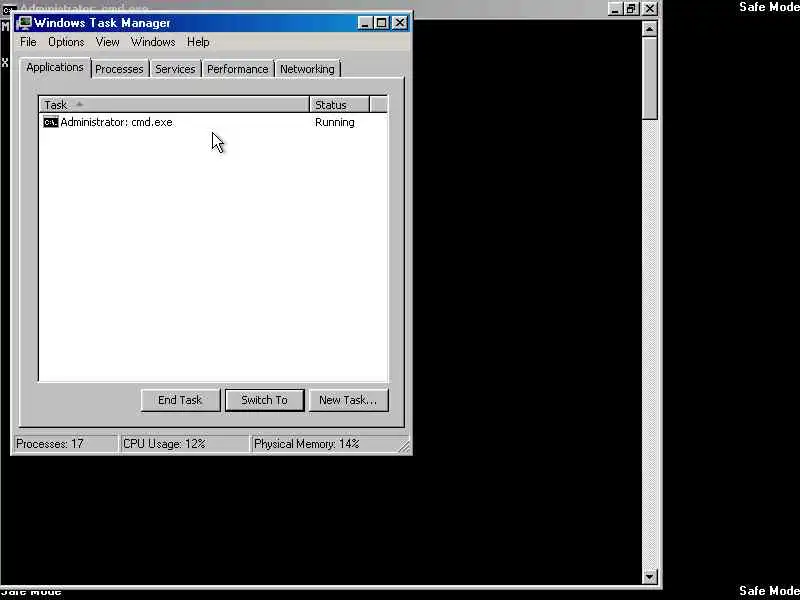
Task: Minimize the cmd.exe window
Action: 616,9
